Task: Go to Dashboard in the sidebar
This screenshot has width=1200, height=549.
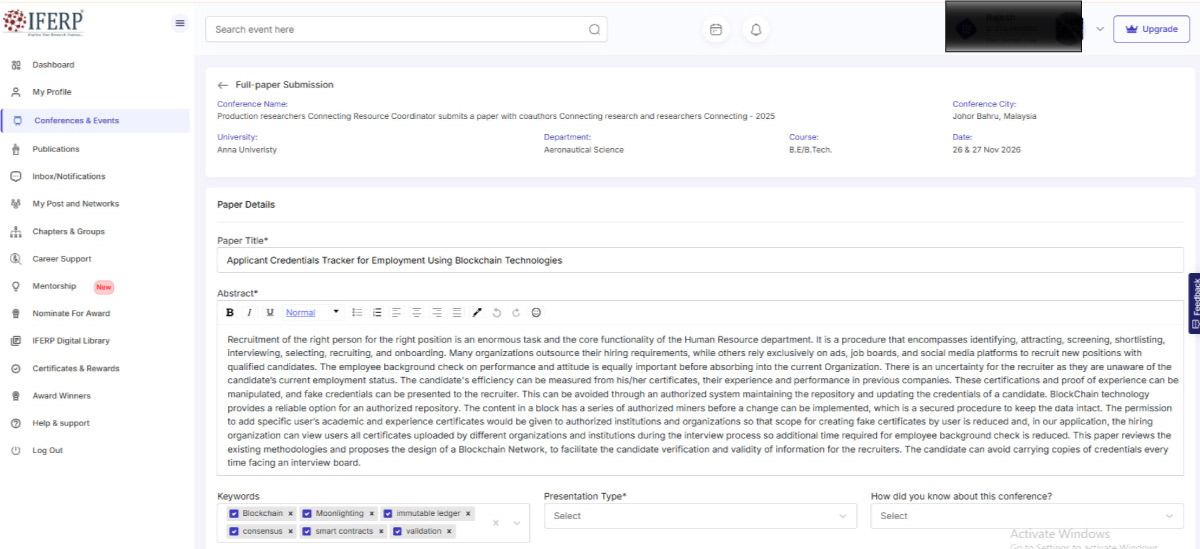Action: (53, 65)
